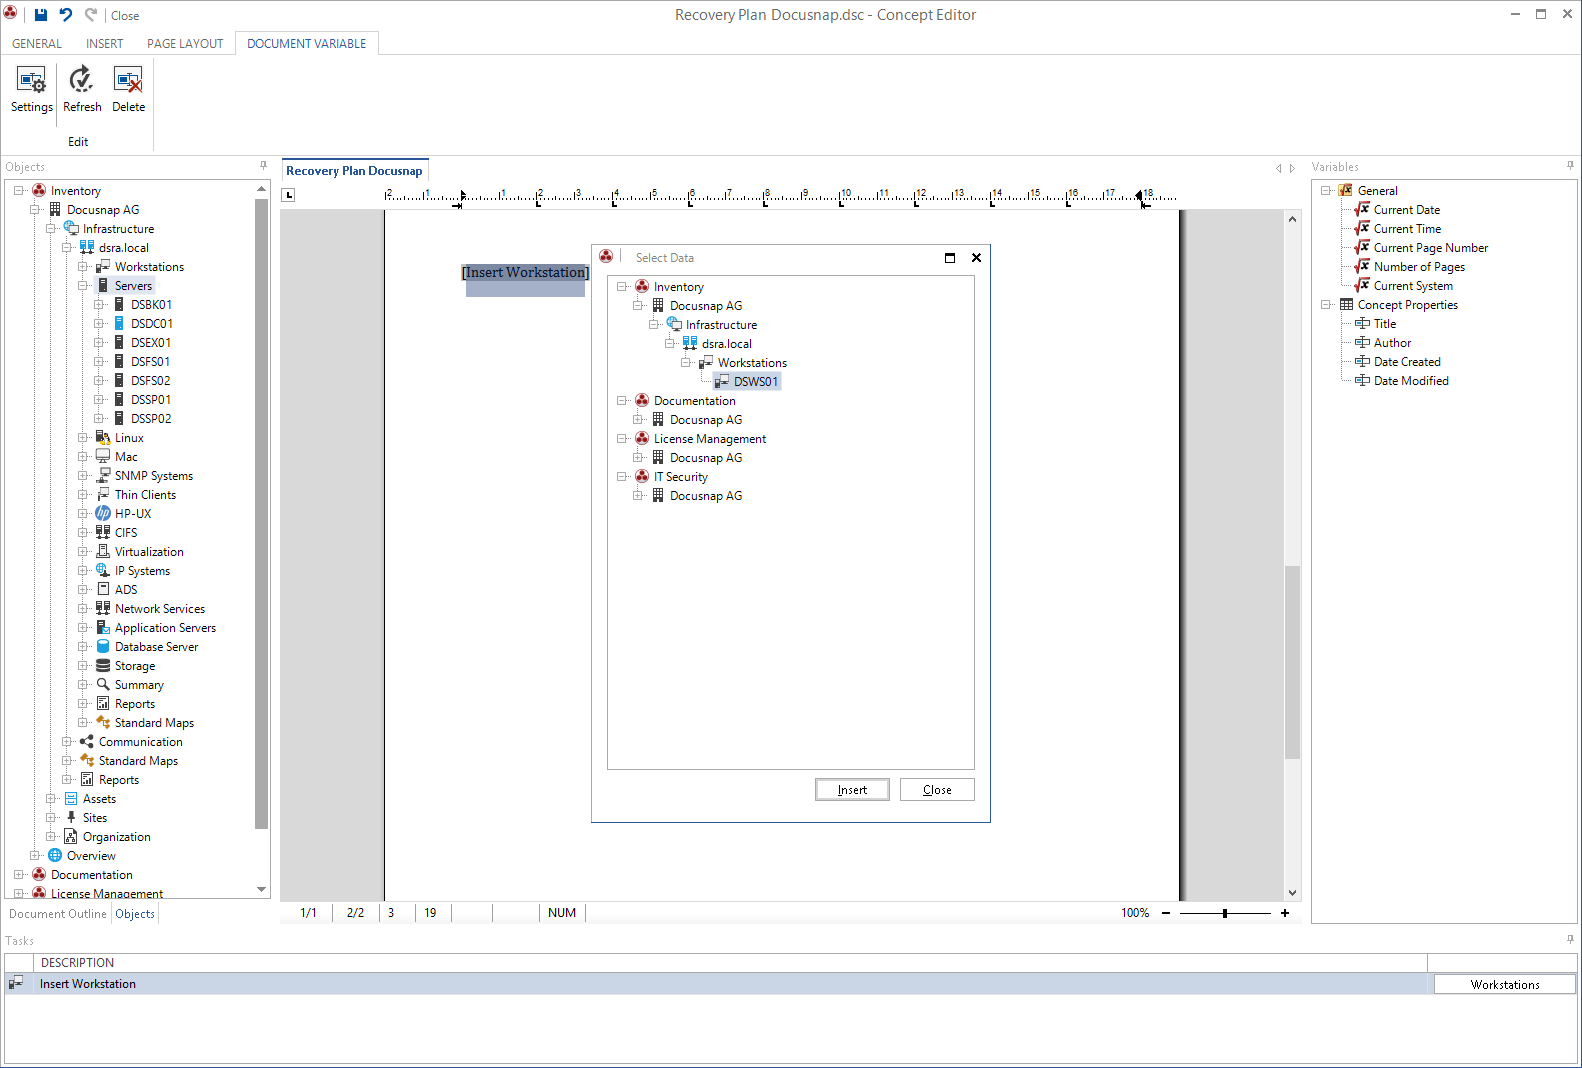Collapse the License Management node in Select Data
1582x1068 pixels.
[x=622, y=439]
